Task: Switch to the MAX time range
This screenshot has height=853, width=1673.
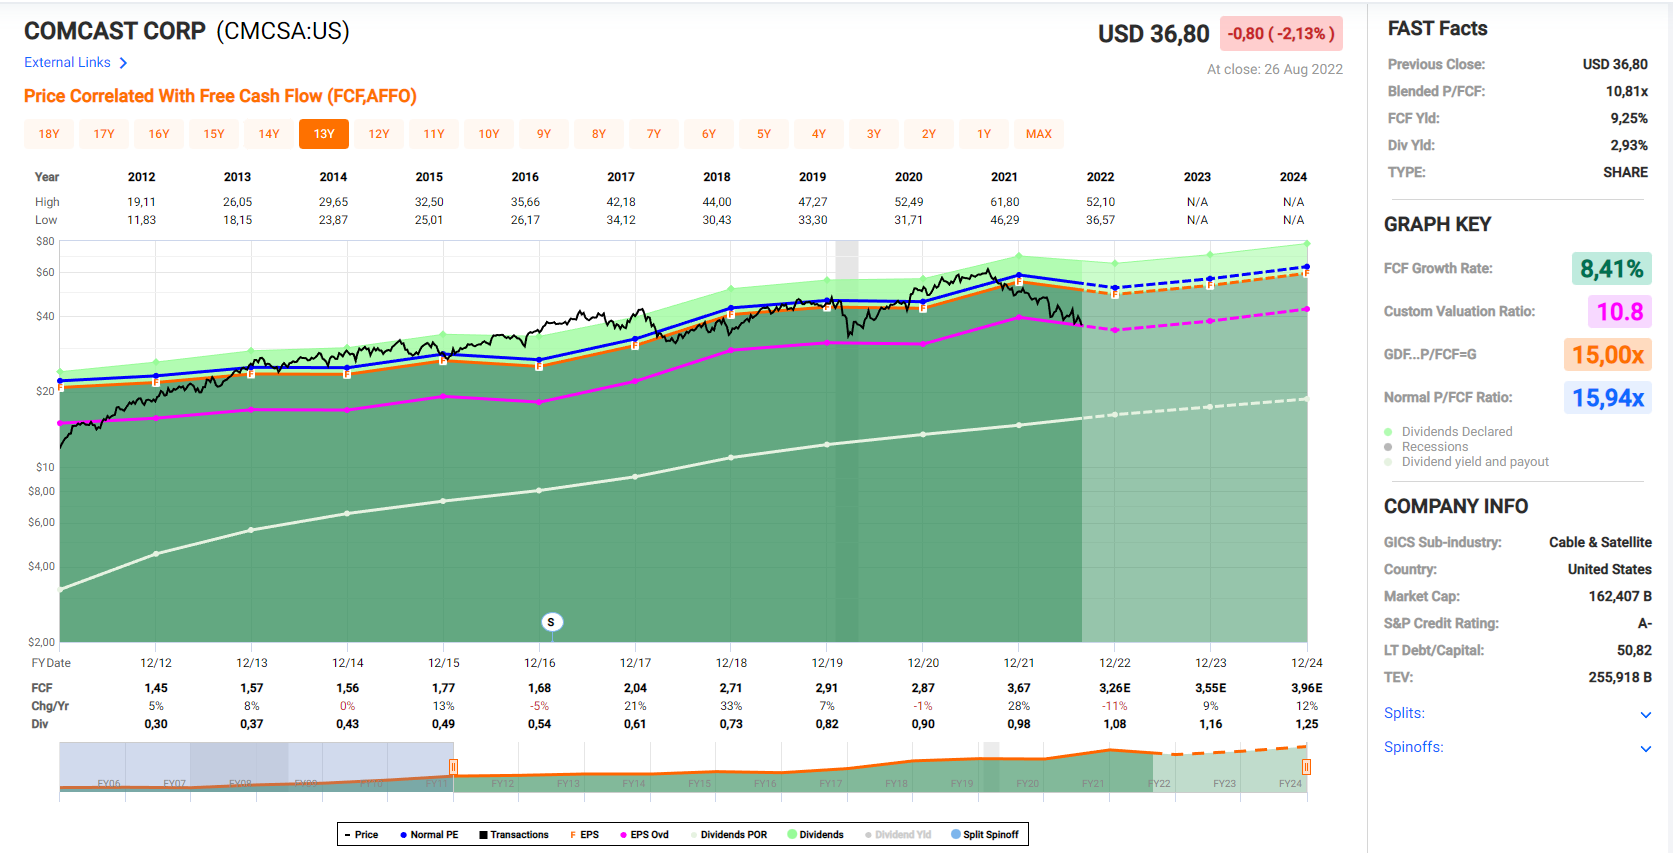Action: click(1038, 134)
